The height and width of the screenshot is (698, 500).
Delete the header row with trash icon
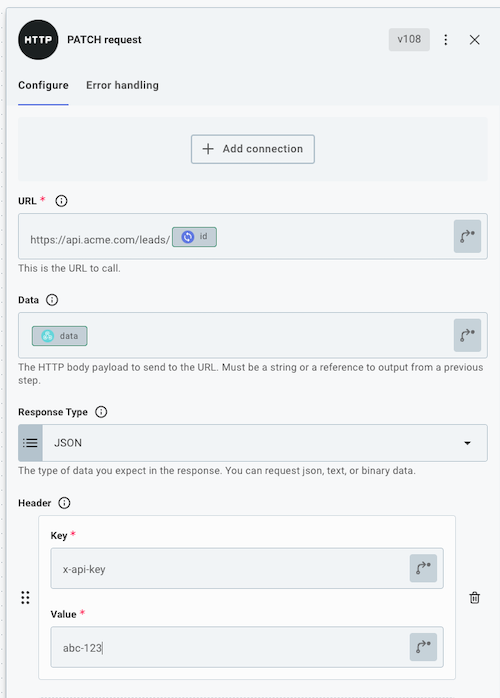point(475,597)
